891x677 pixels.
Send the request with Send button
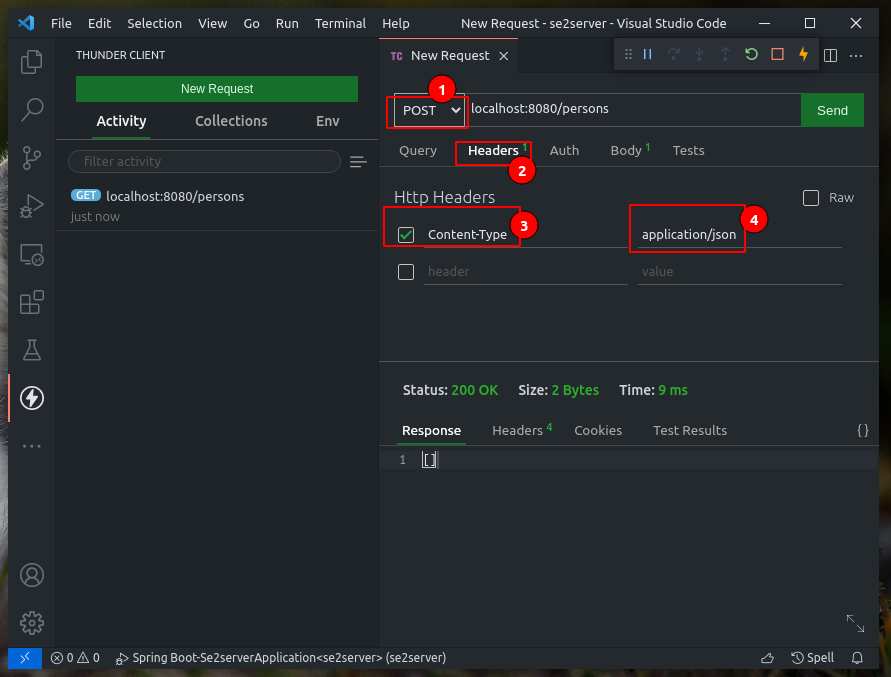click(x=832, y=110)
